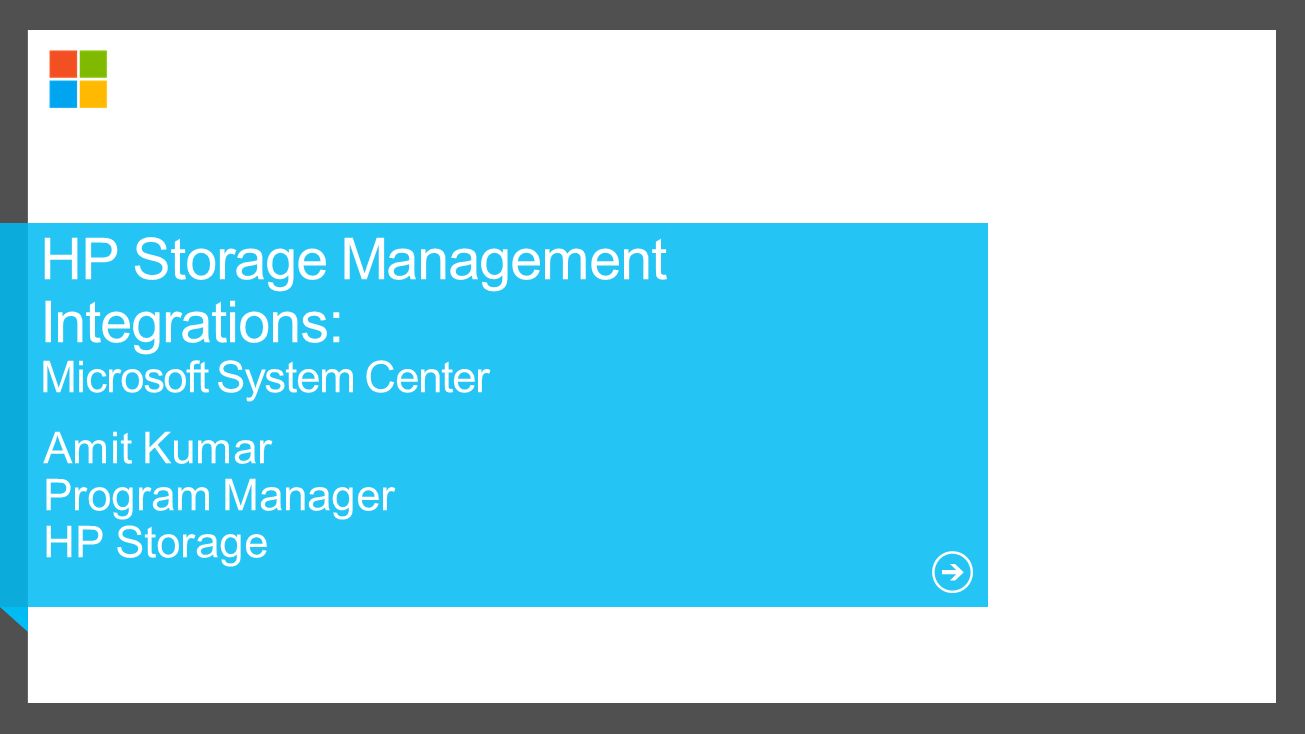1305x734 pixels.
Task: Click the word "Microsoft" in the subtitle
Action: click(x=126, y=379)
